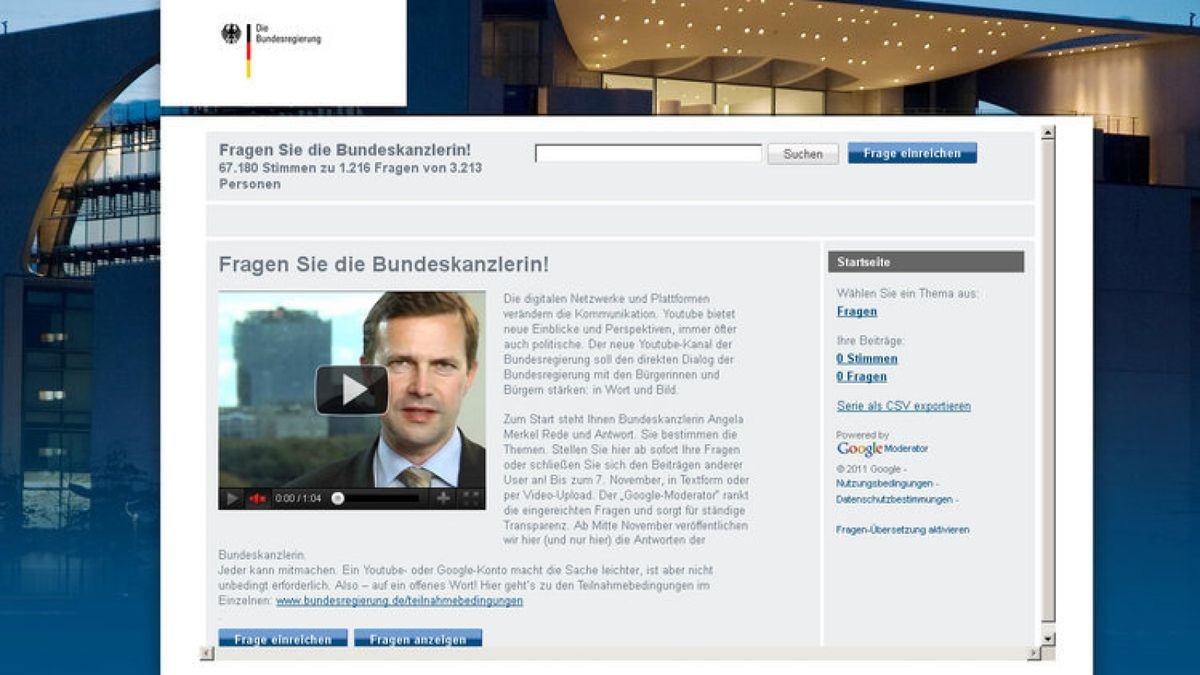Open the 0 Fragen link
Screen dimensions: 1200x675
(861, 376)
